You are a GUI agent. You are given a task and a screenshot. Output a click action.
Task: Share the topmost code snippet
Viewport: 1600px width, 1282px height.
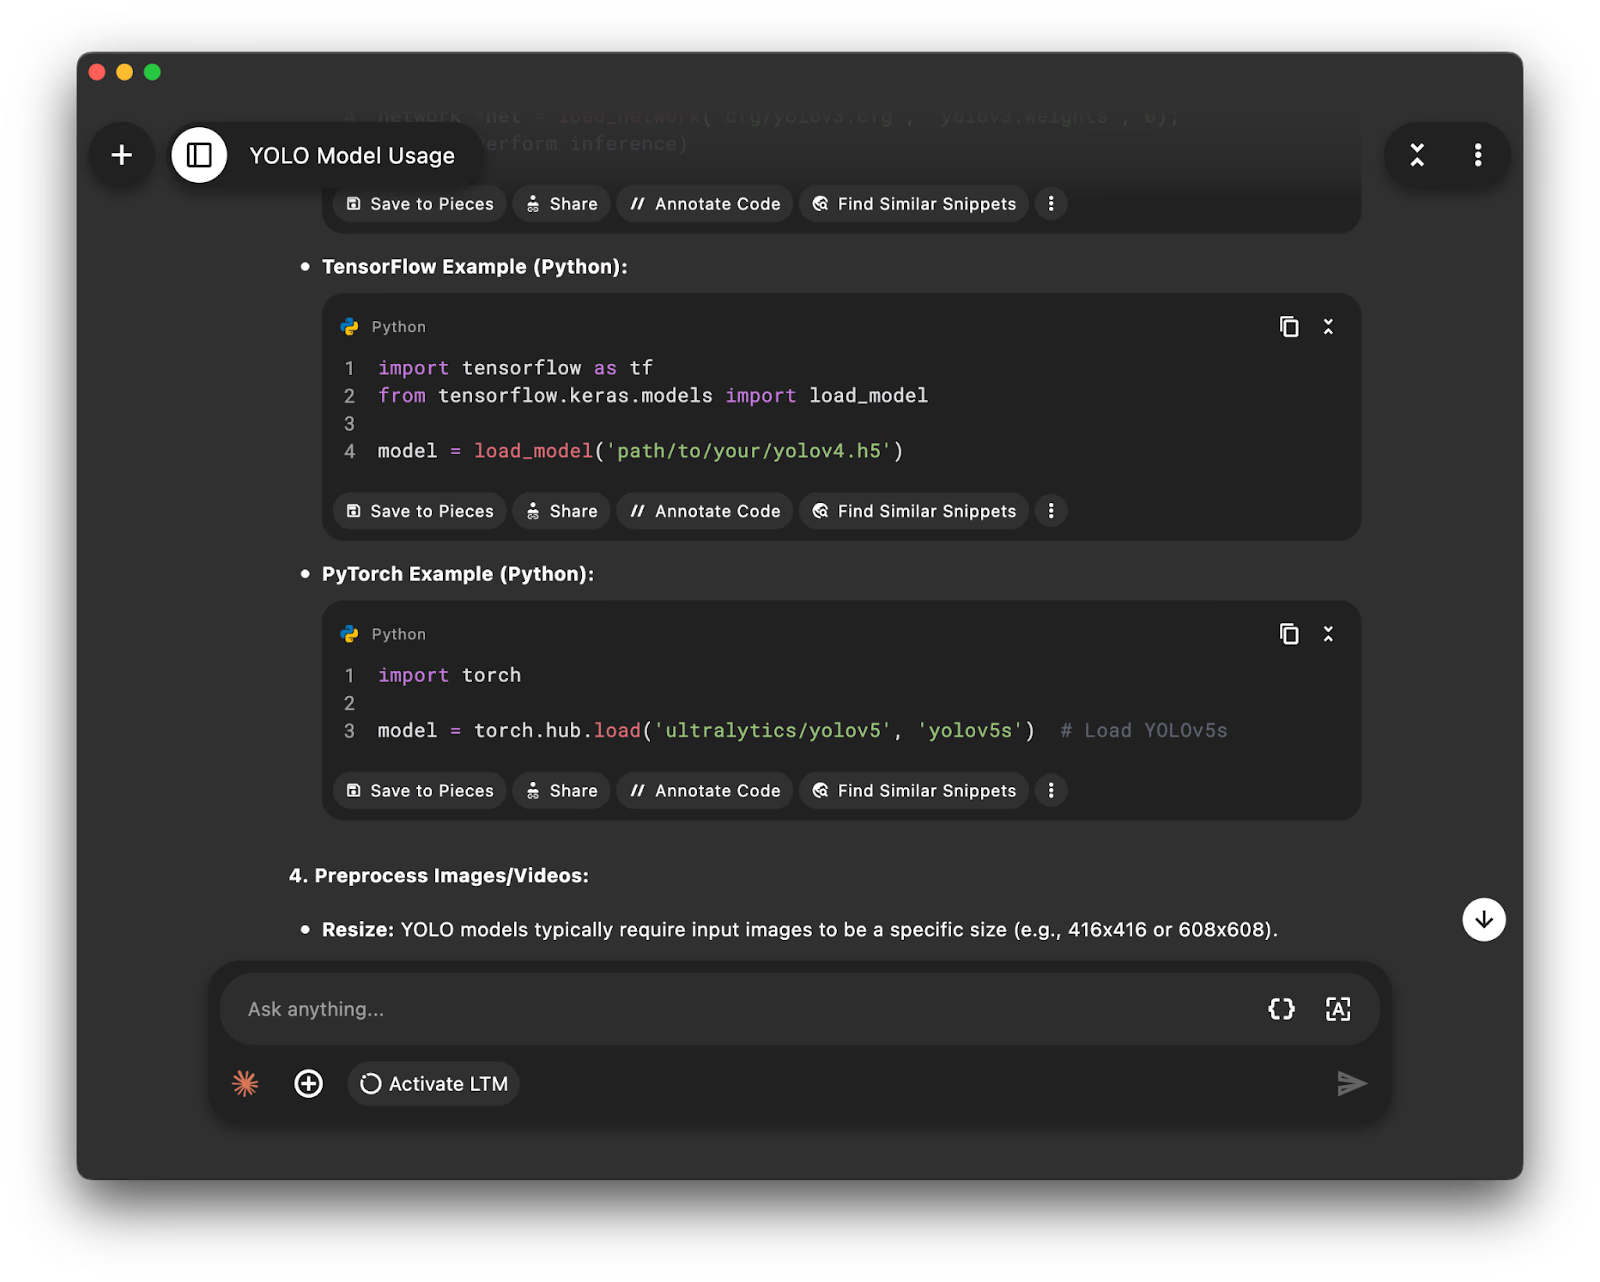tap(562, 204)
